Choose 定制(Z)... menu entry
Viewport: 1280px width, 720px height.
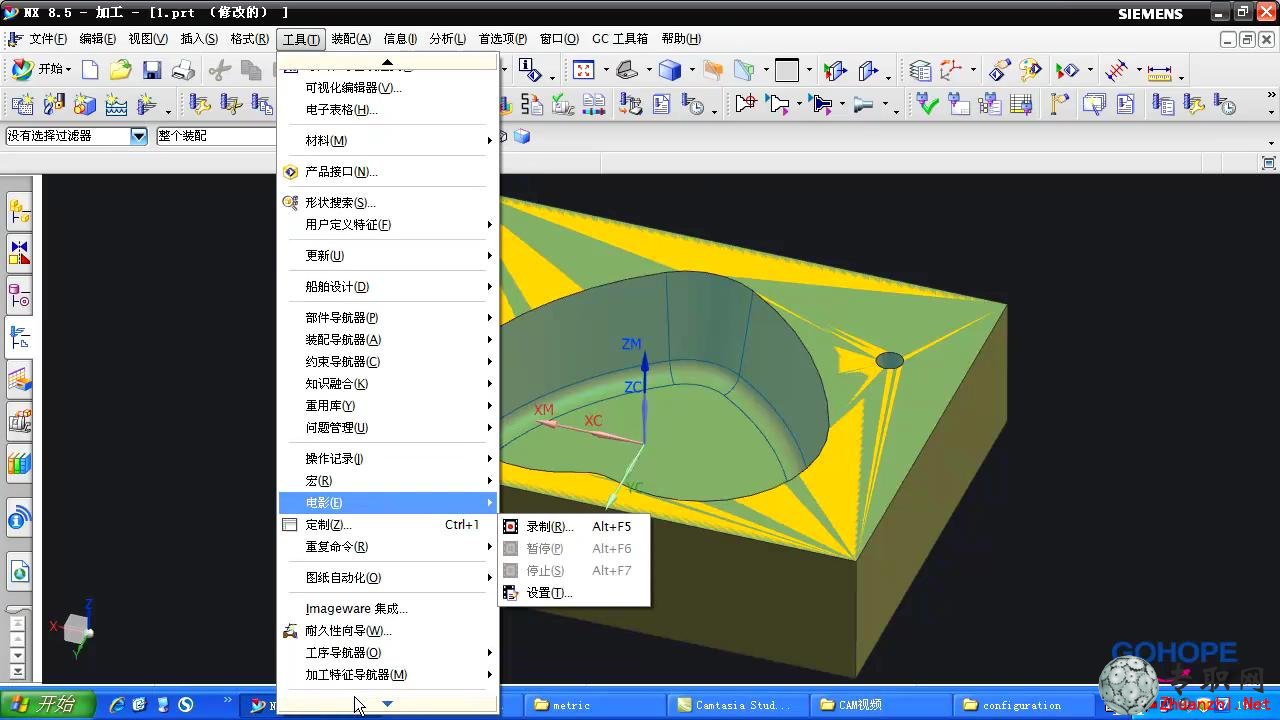(x=388, y=525)
